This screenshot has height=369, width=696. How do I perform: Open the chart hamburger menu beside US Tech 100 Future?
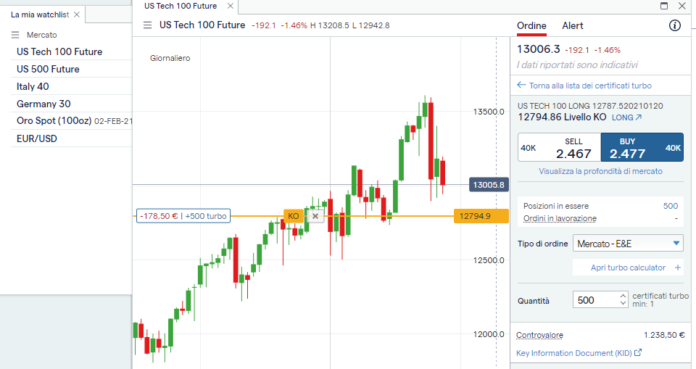pos(147,25)
